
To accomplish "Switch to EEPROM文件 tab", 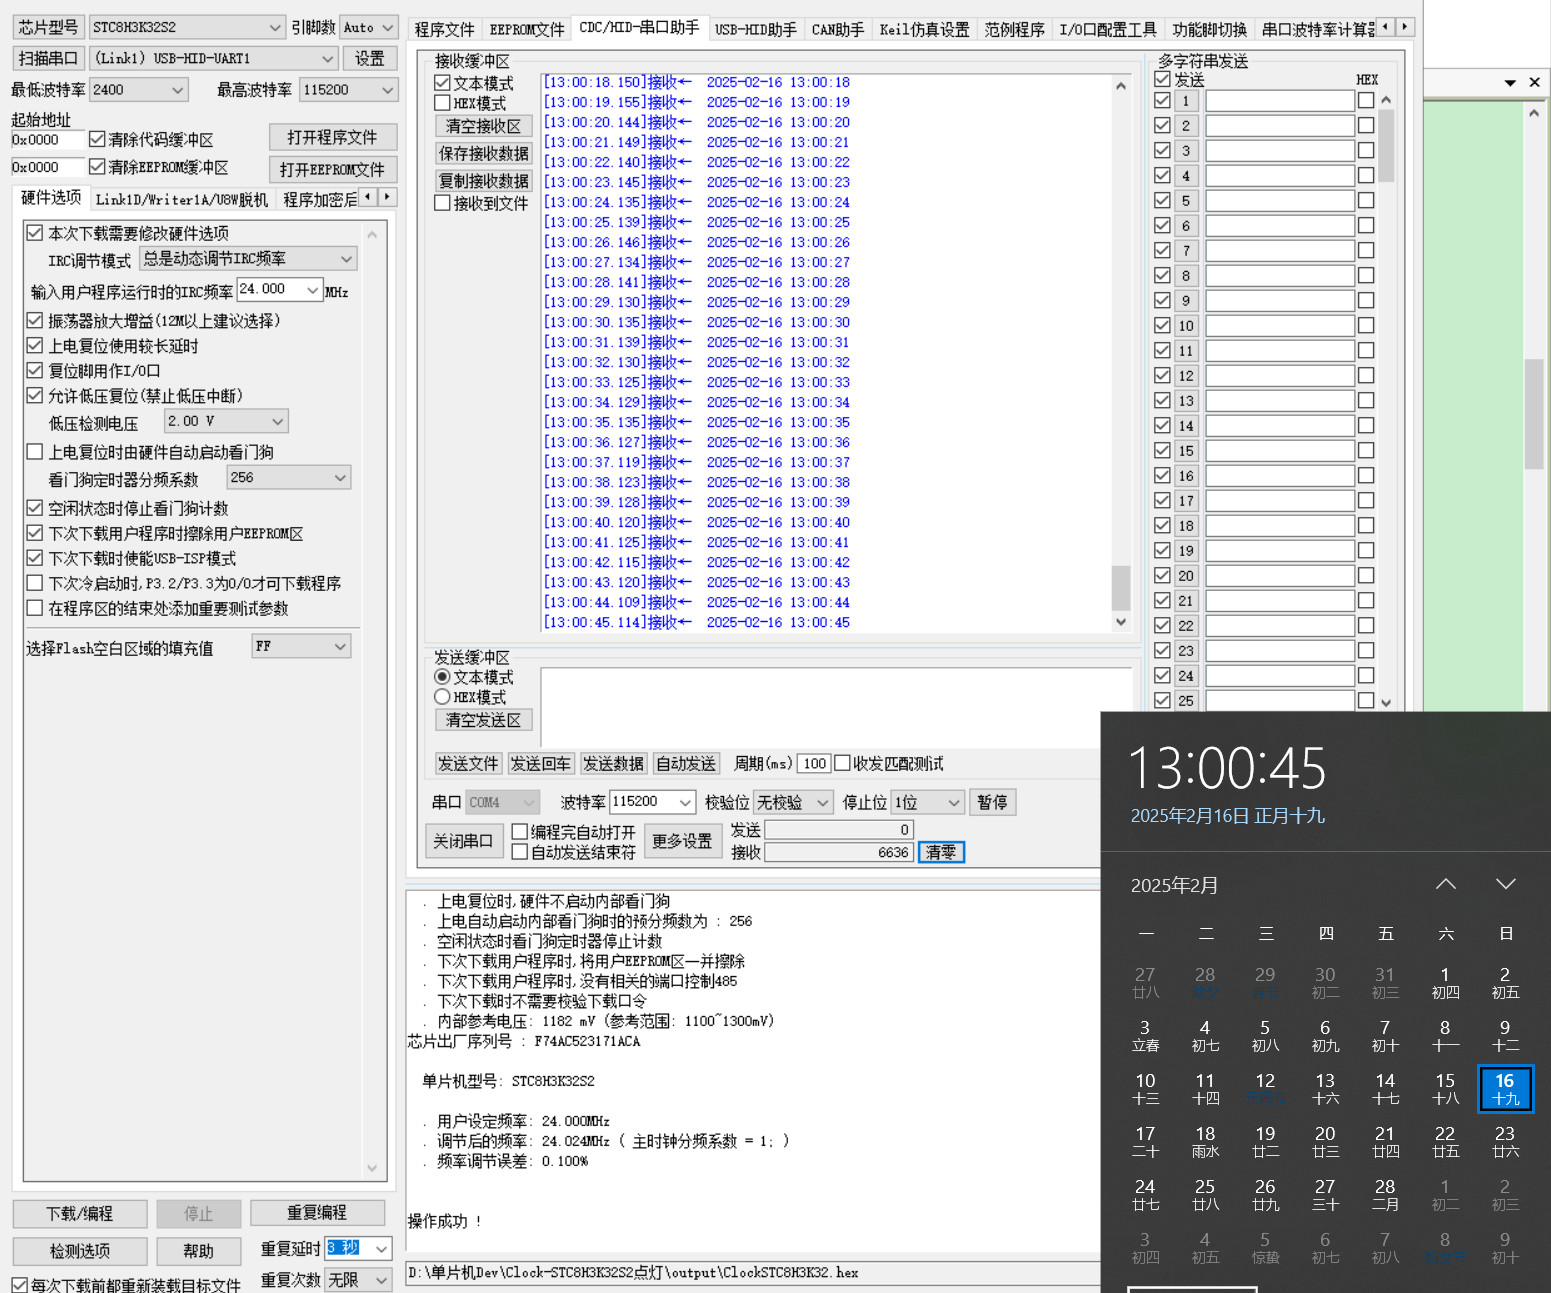I will coord(527,29).
